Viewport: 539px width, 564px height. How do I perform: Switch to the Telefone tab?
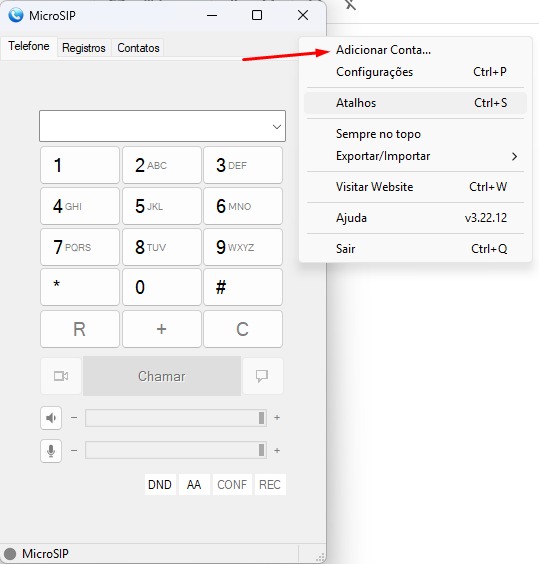[29, 46]
